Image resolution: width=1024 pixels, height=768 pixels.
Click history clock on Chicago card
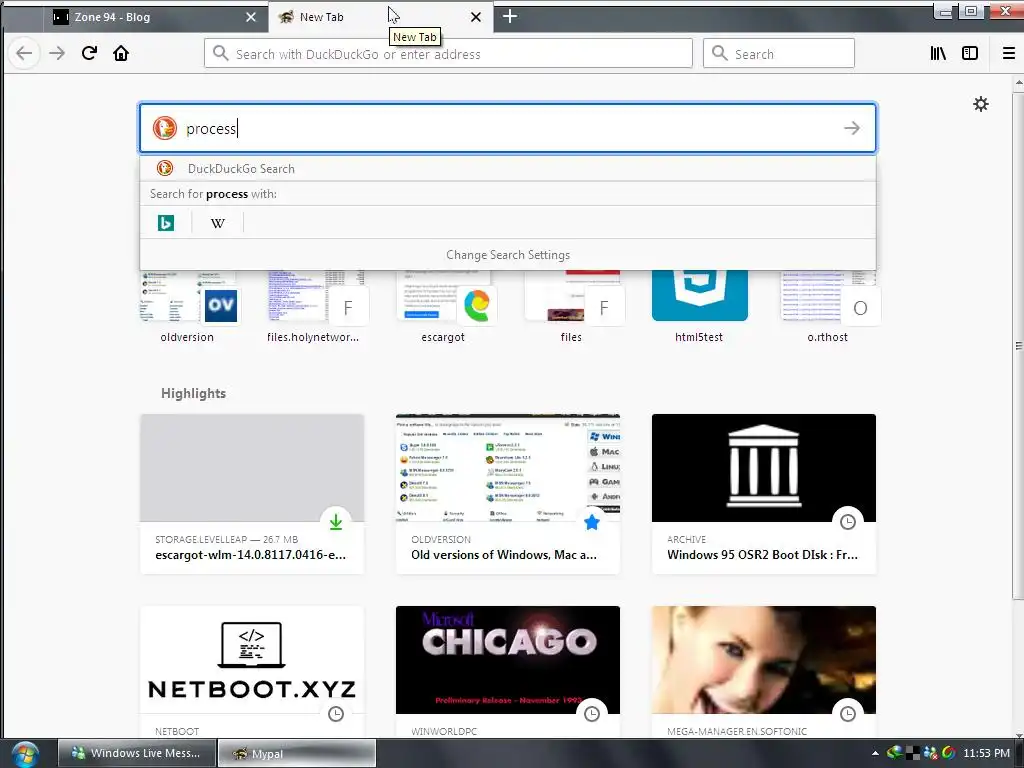point(592,714)
